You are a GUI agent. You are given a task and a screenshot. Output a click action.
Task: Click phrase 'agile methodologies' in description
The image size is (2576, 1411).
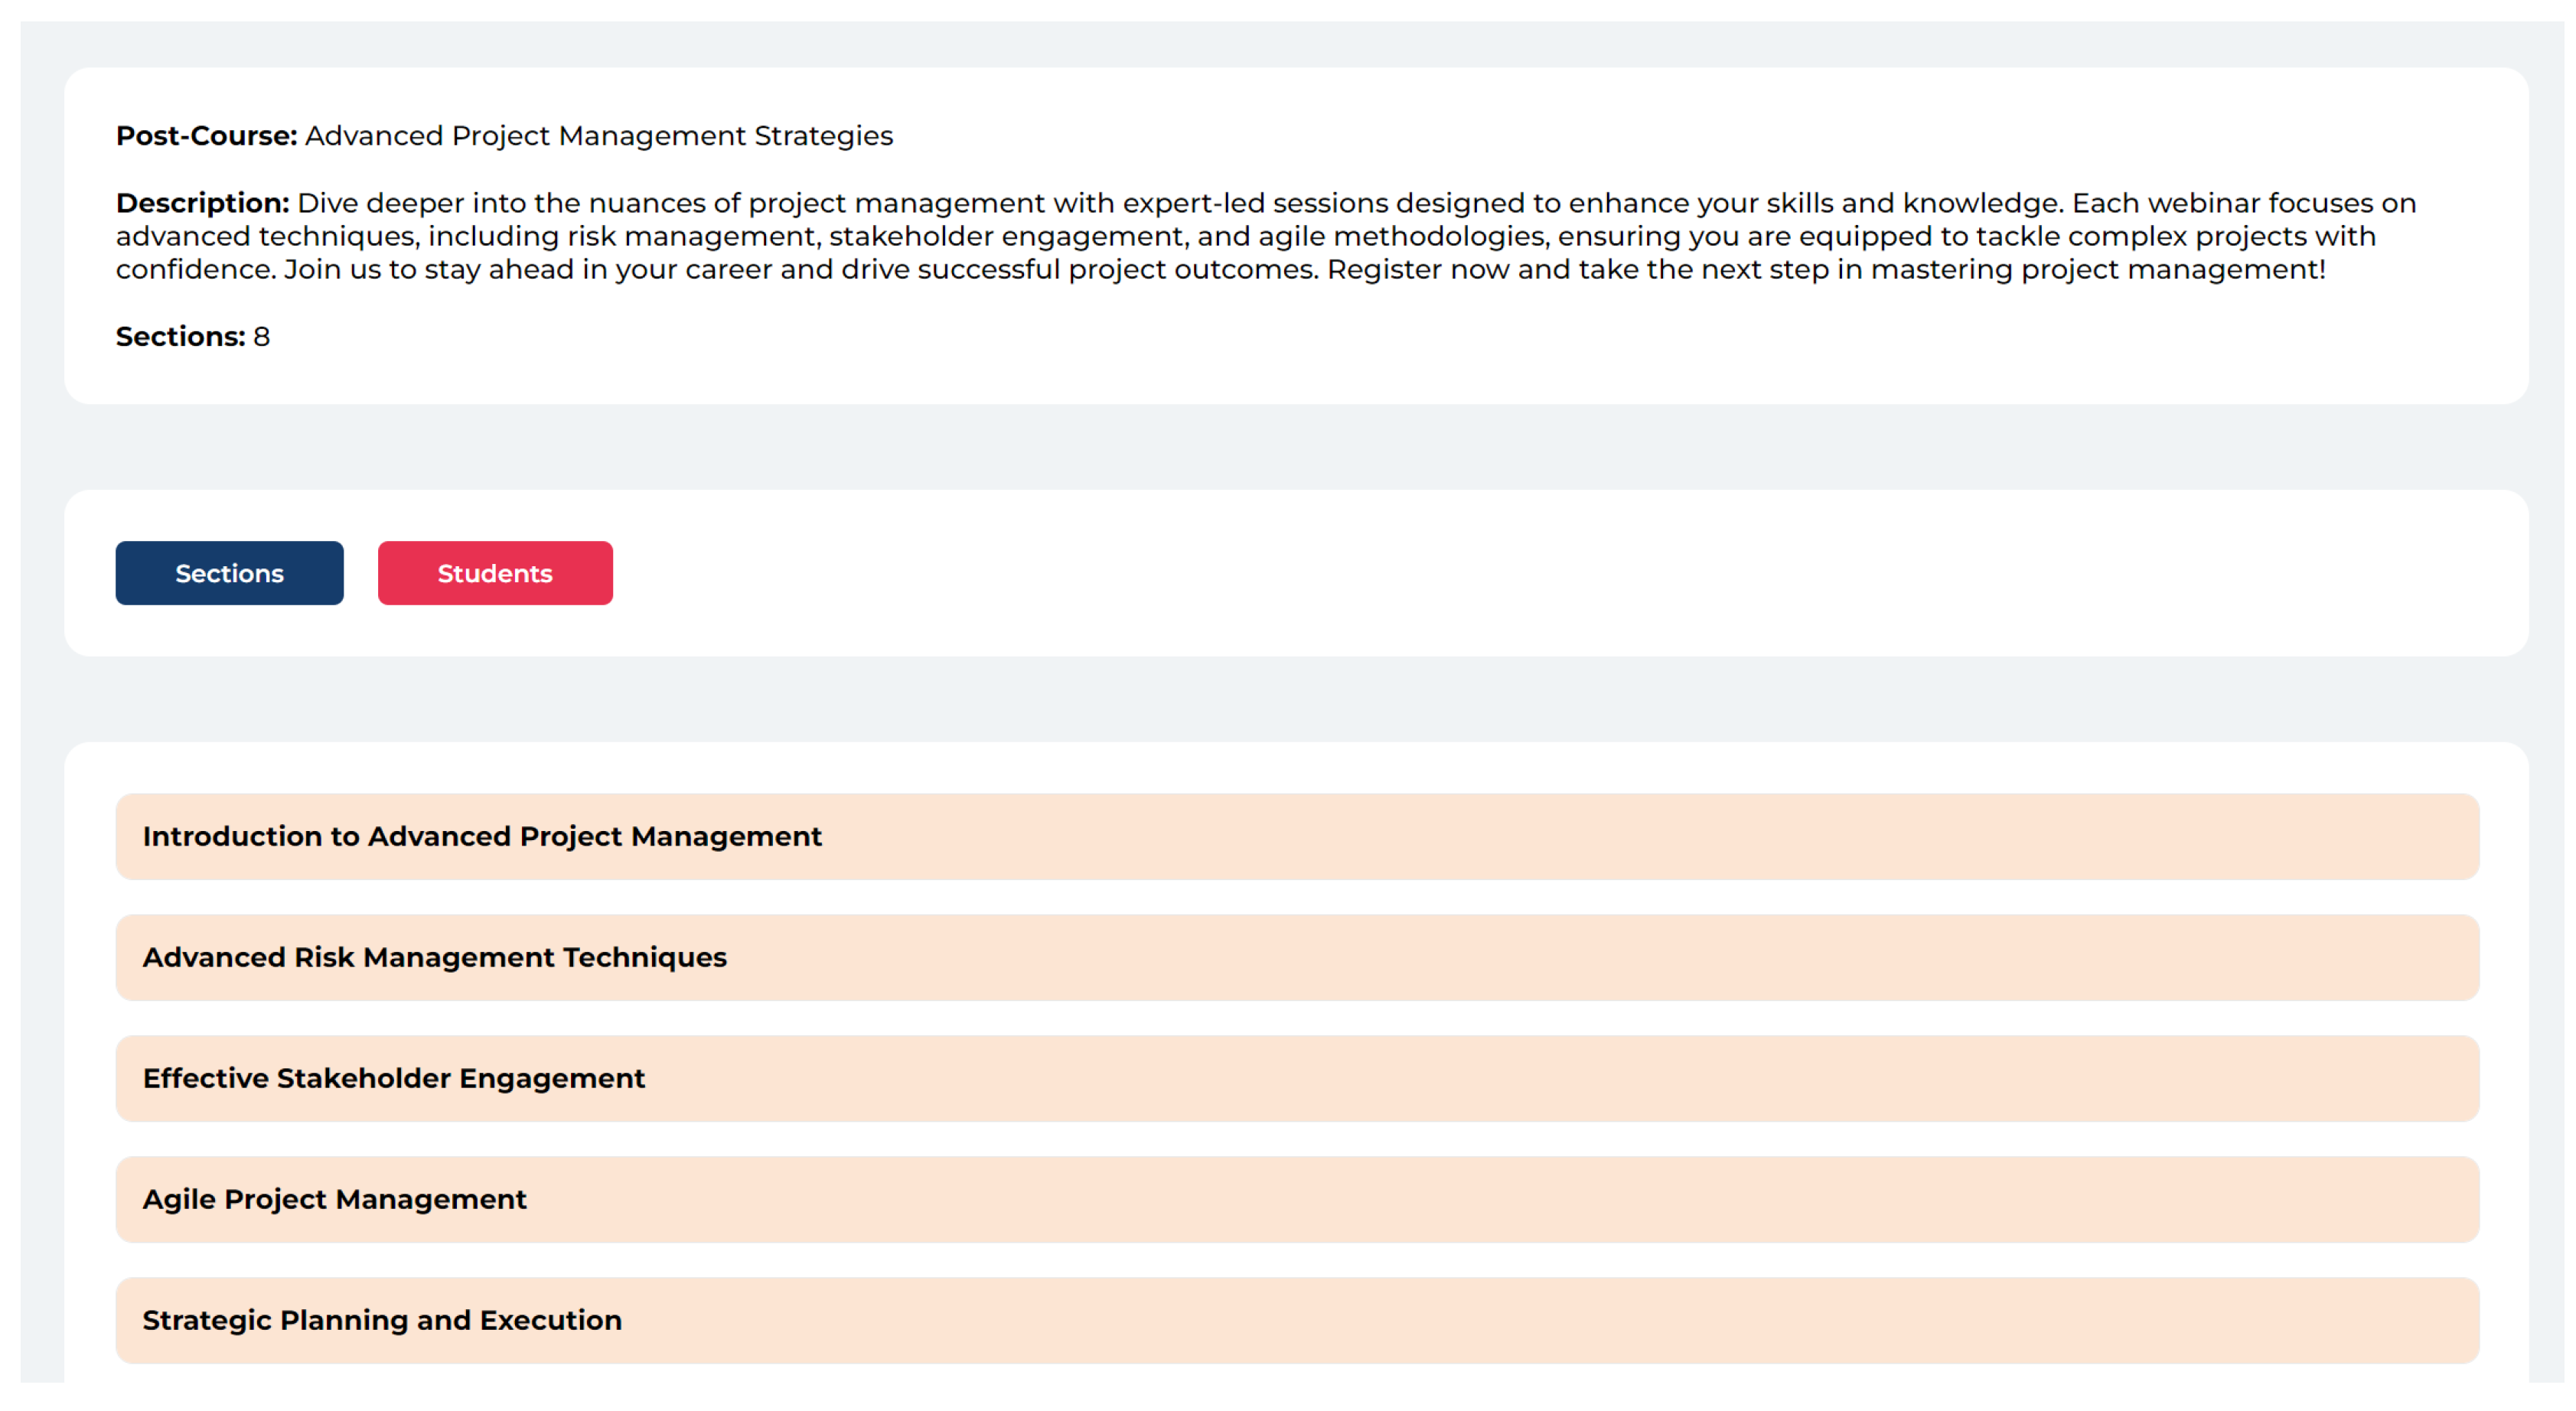tap(1402, 237)
